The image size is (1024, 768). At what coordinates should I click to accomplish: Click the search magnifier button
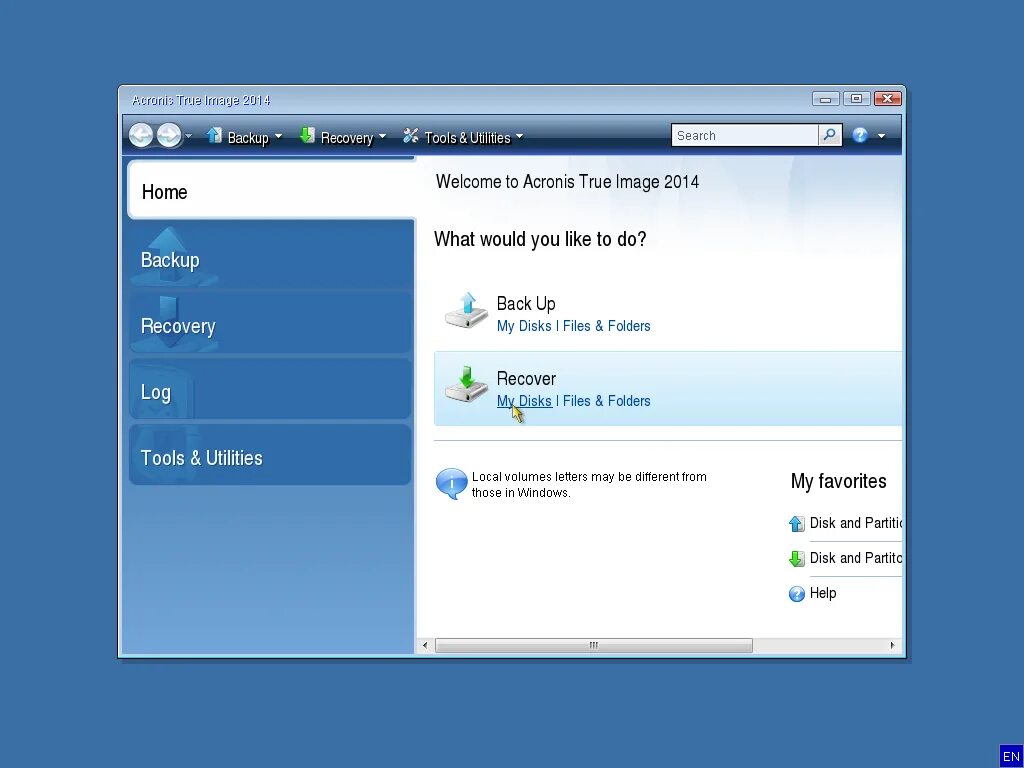829,135
